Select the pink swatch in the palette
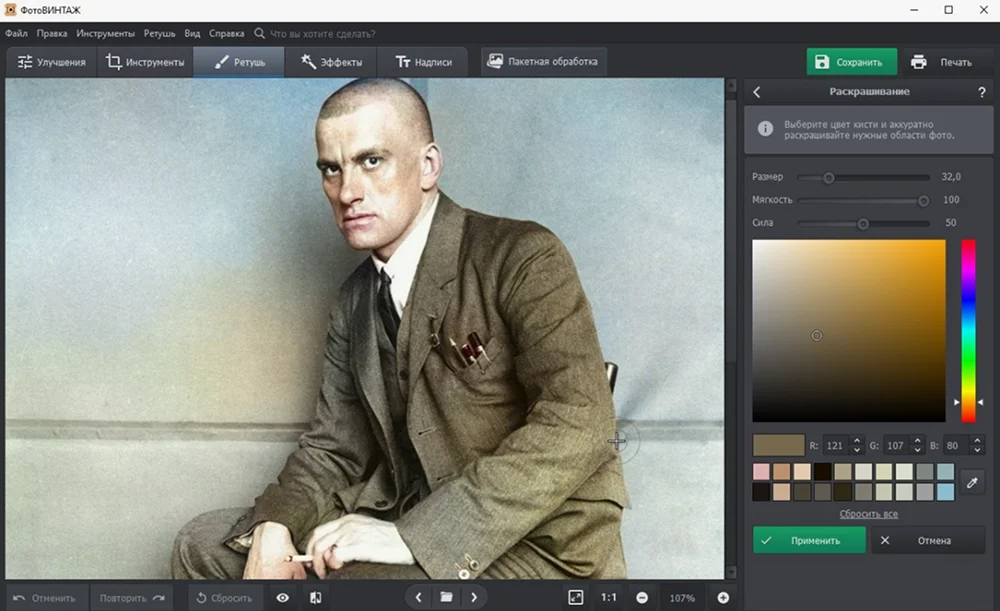This screenshot has width=1000, height=611. pos(762,471)
